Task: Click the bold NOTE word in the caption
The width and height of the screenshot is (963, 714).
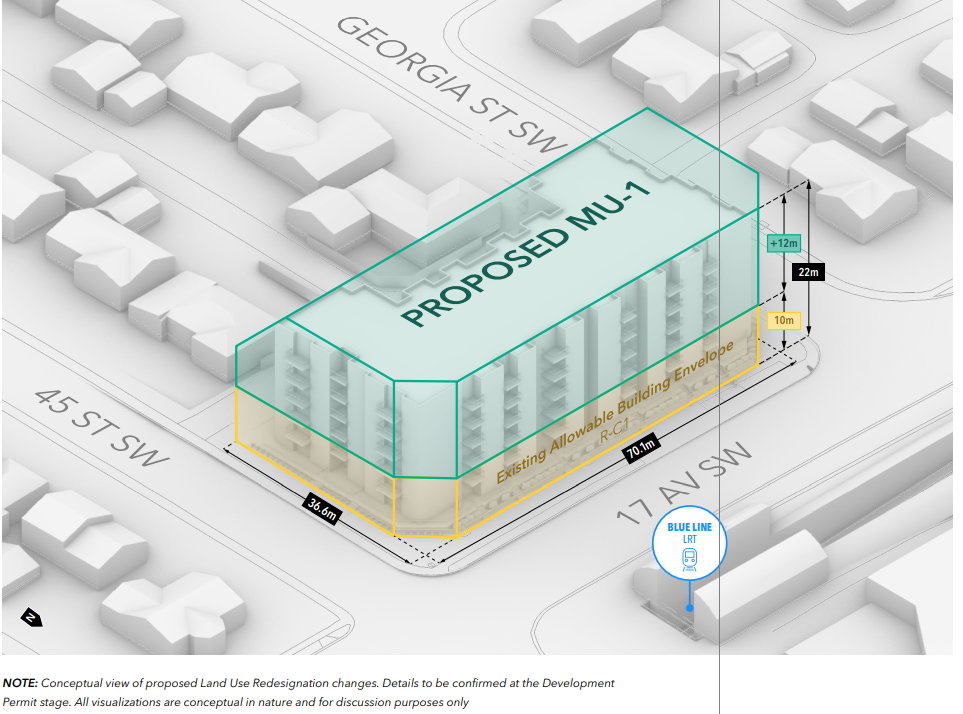Action: [x=20, y=683]
